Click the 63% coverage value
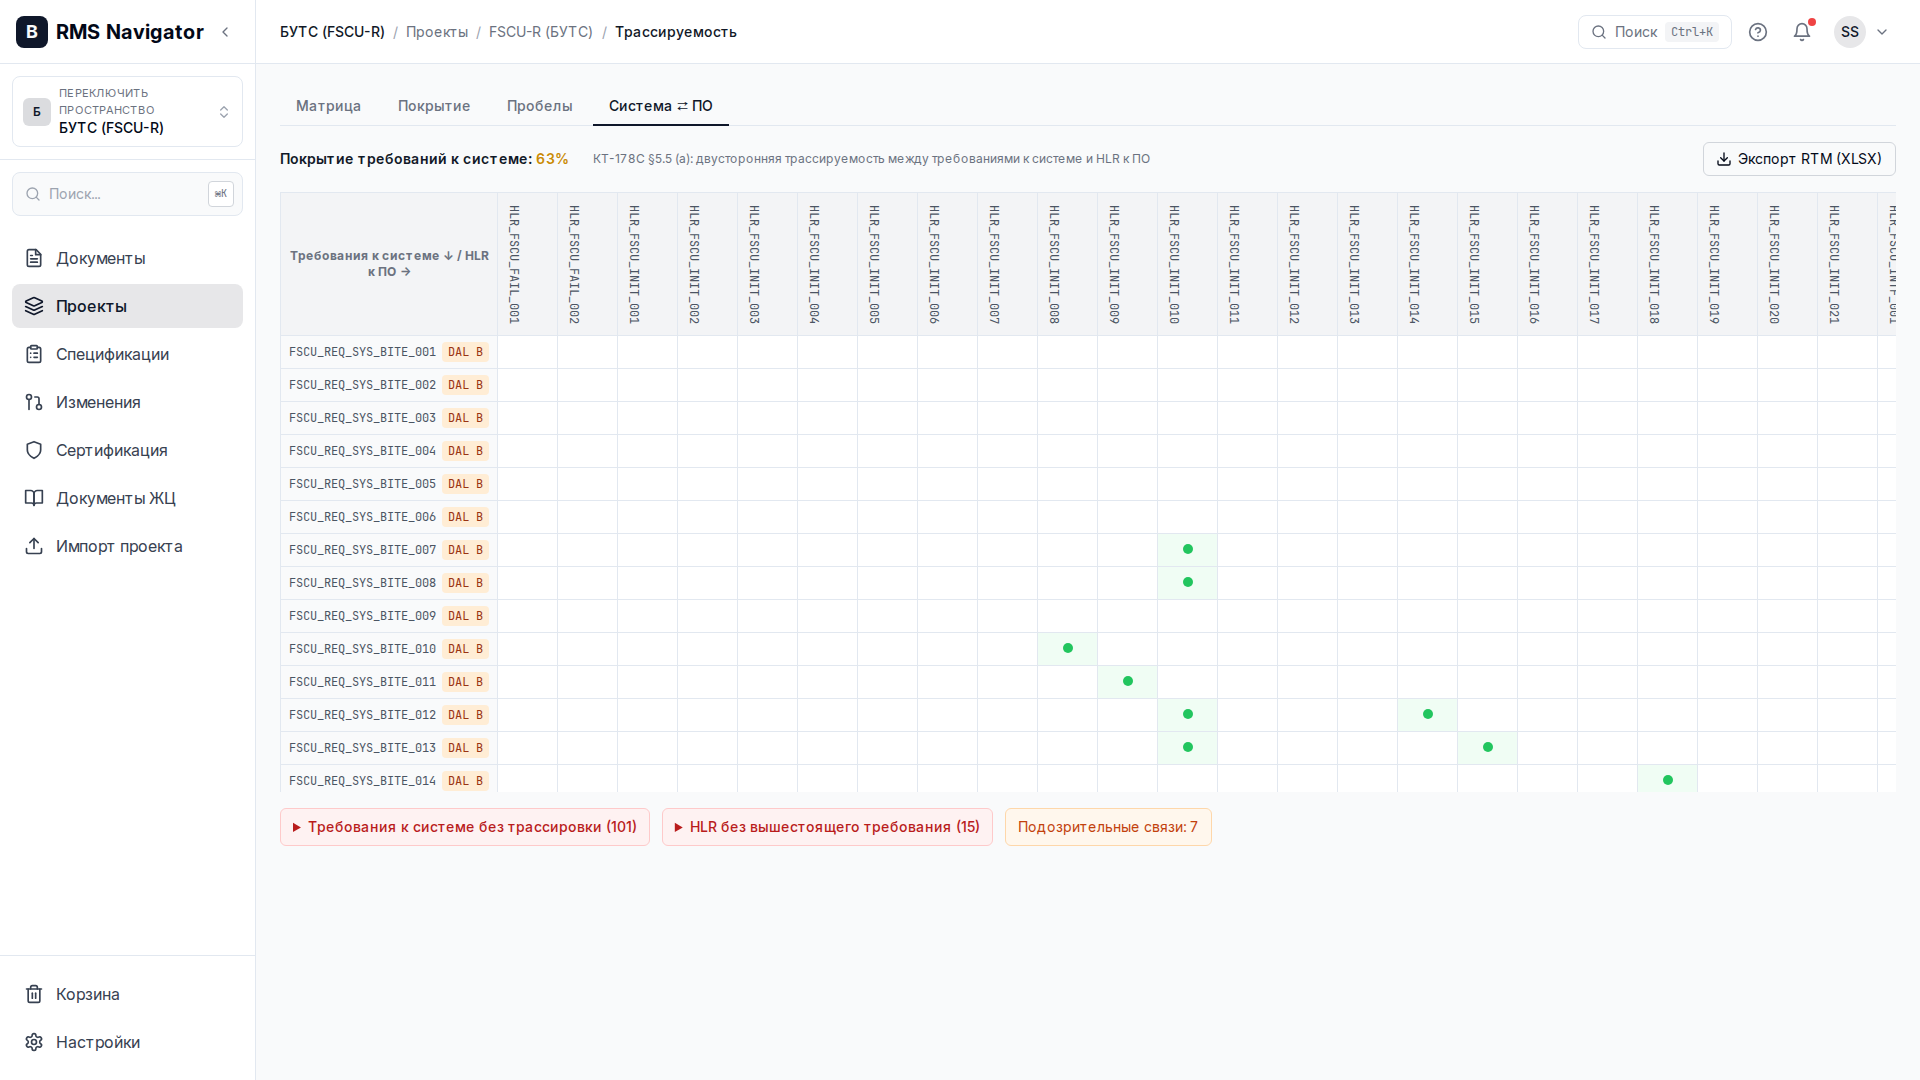This screenshot has height=1080, width=1920. [x=552, y=159]
